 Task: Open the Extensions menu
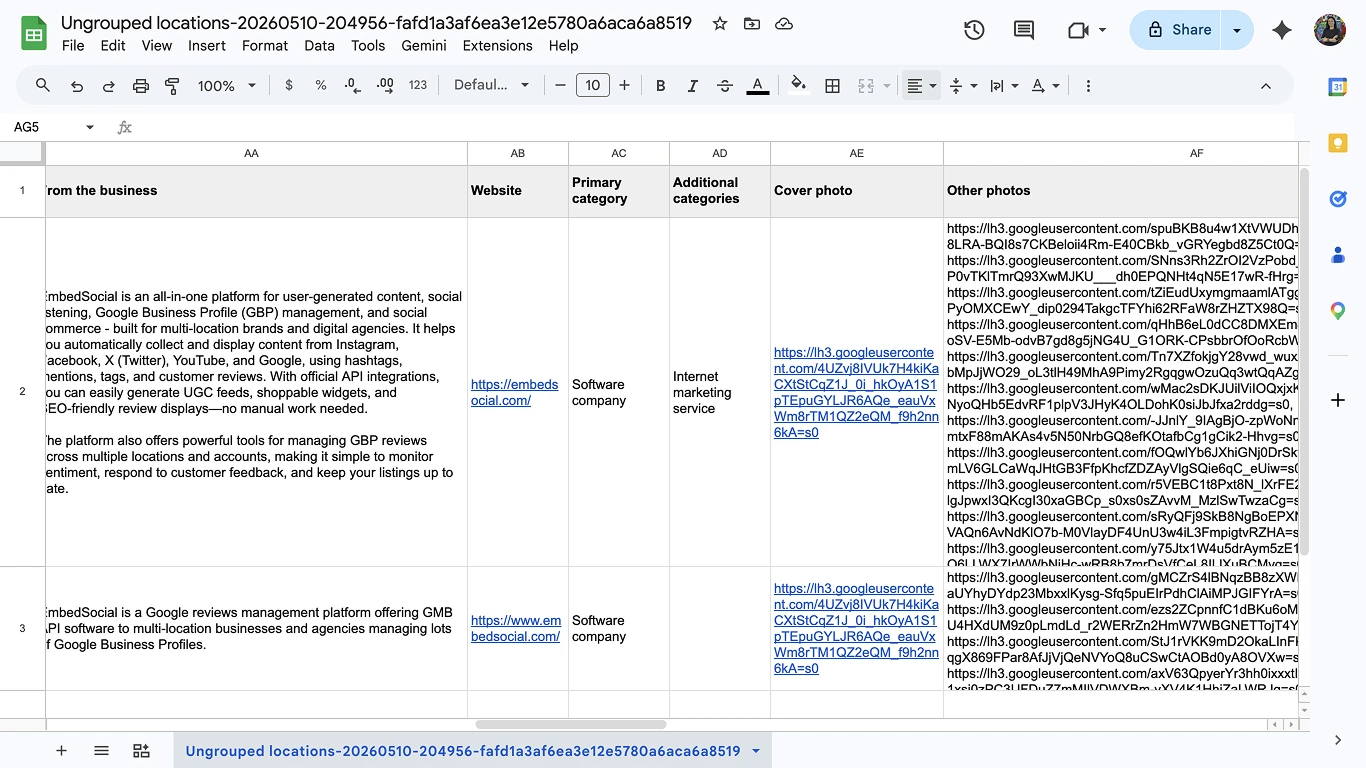[x=498, y=45]
